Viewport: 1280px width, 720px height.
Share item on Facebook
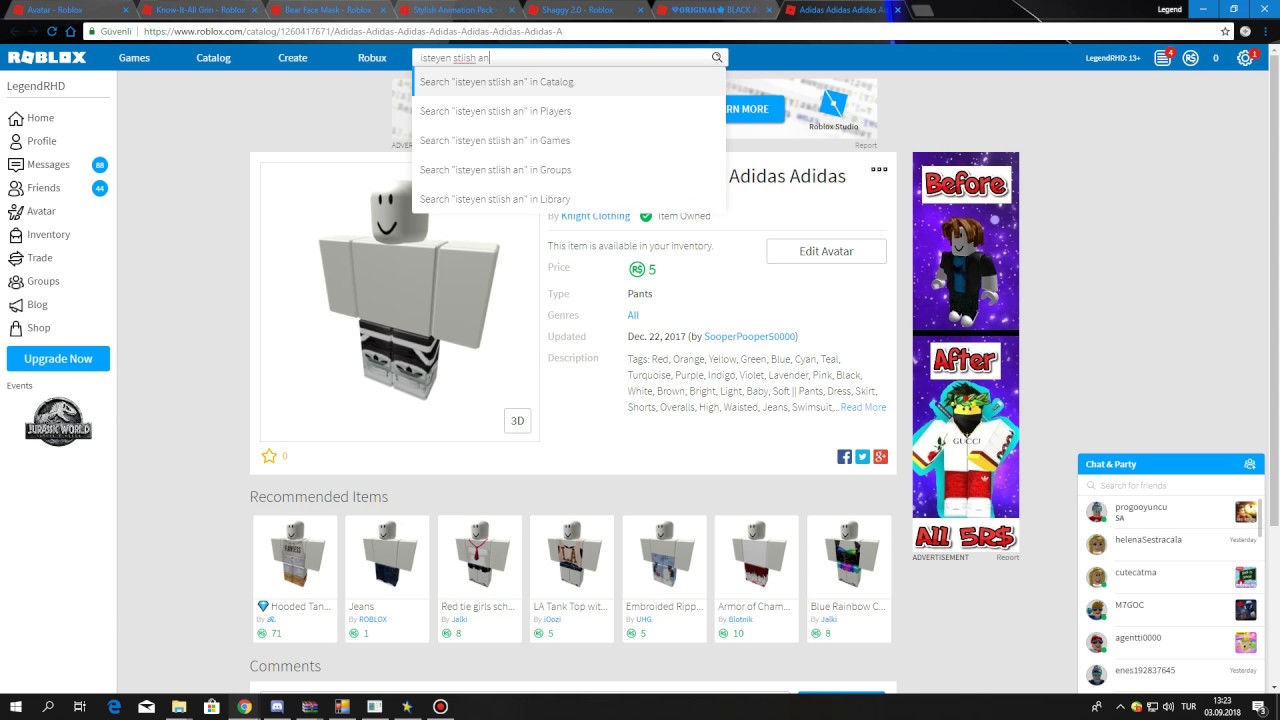tap(844, 457)
